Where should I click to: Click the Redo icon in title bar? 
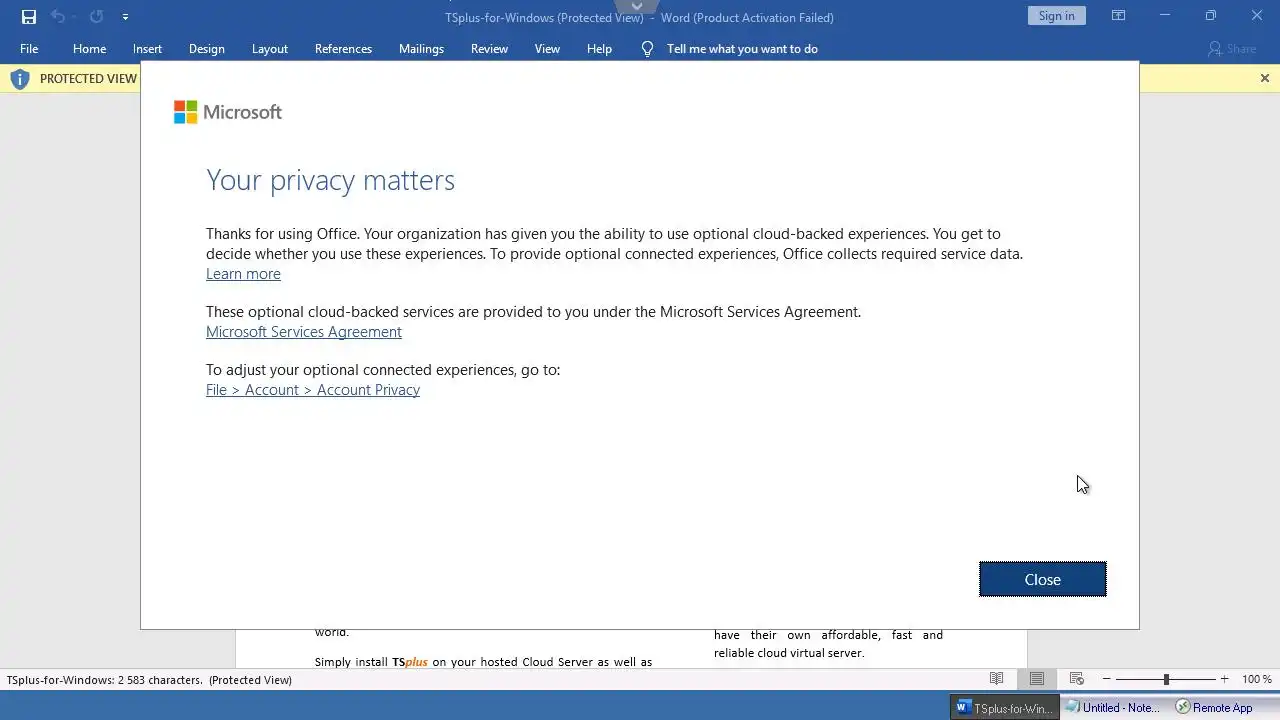pos(96,17)
